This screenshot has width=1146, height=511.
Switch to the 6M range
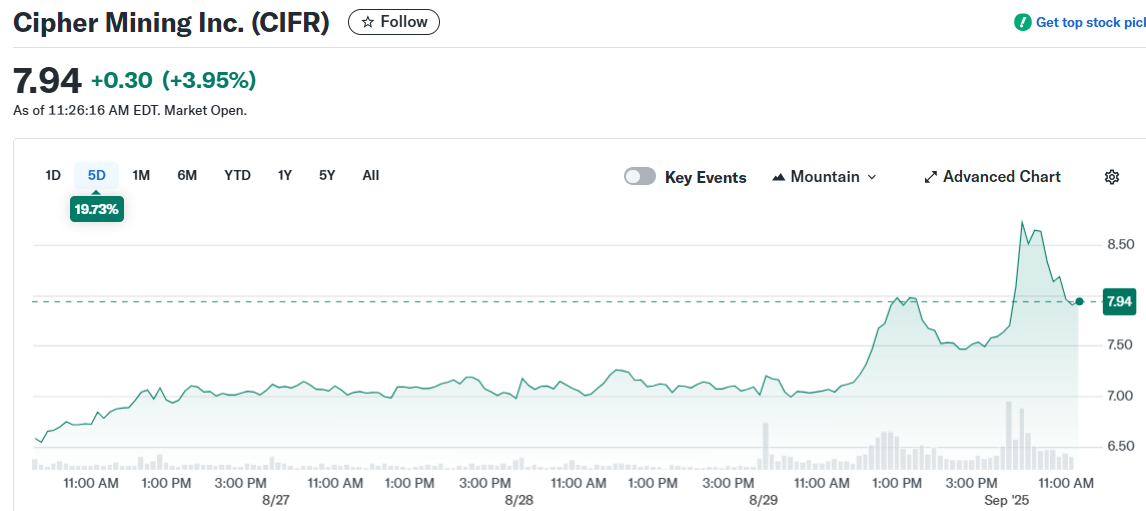coord(187,175)
